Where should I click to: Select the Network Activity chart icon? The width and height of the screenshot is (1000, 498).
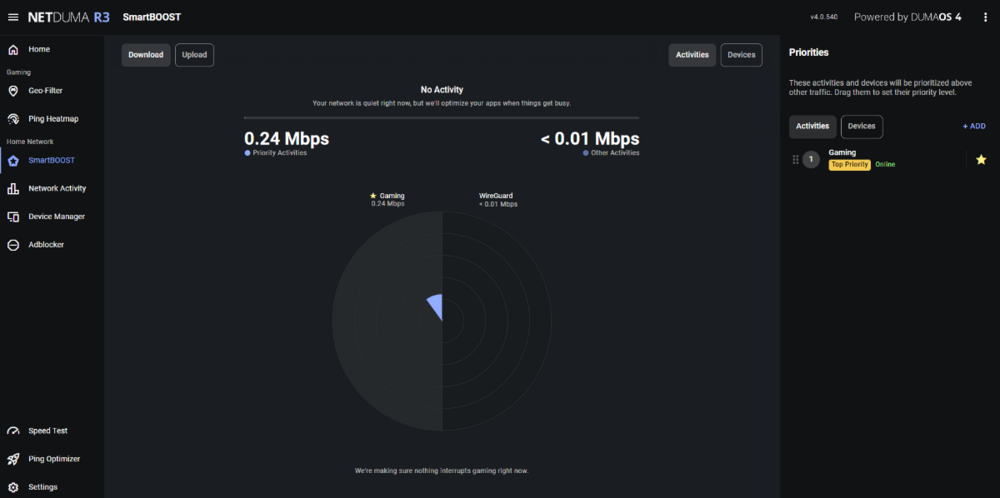13,188
